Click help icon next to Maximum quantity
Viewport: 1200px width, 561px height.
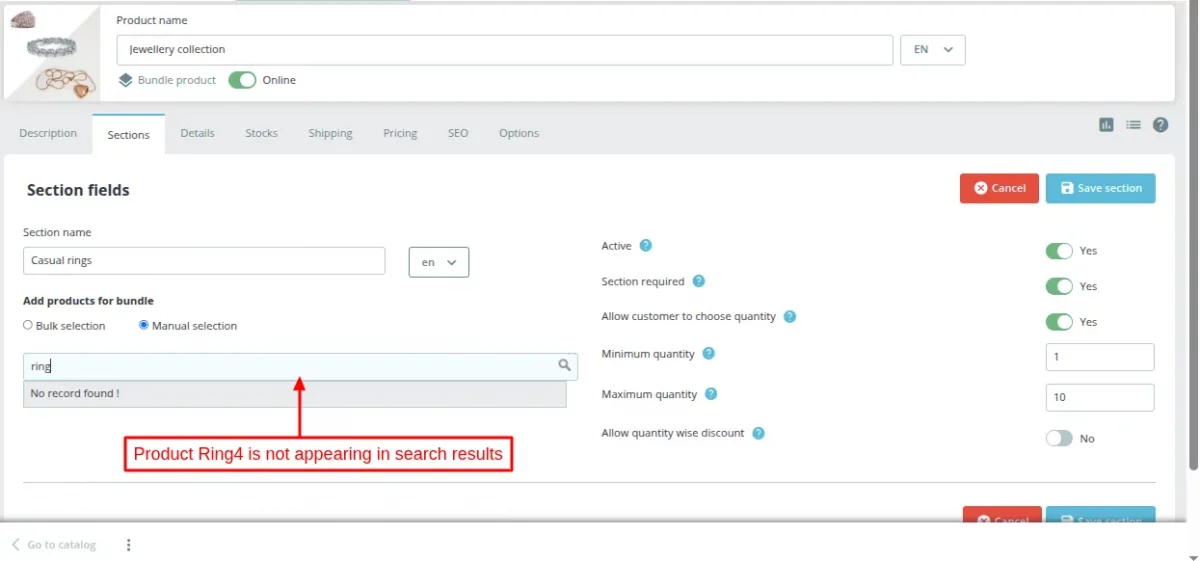pyautogui.click(x=711, y=394)
